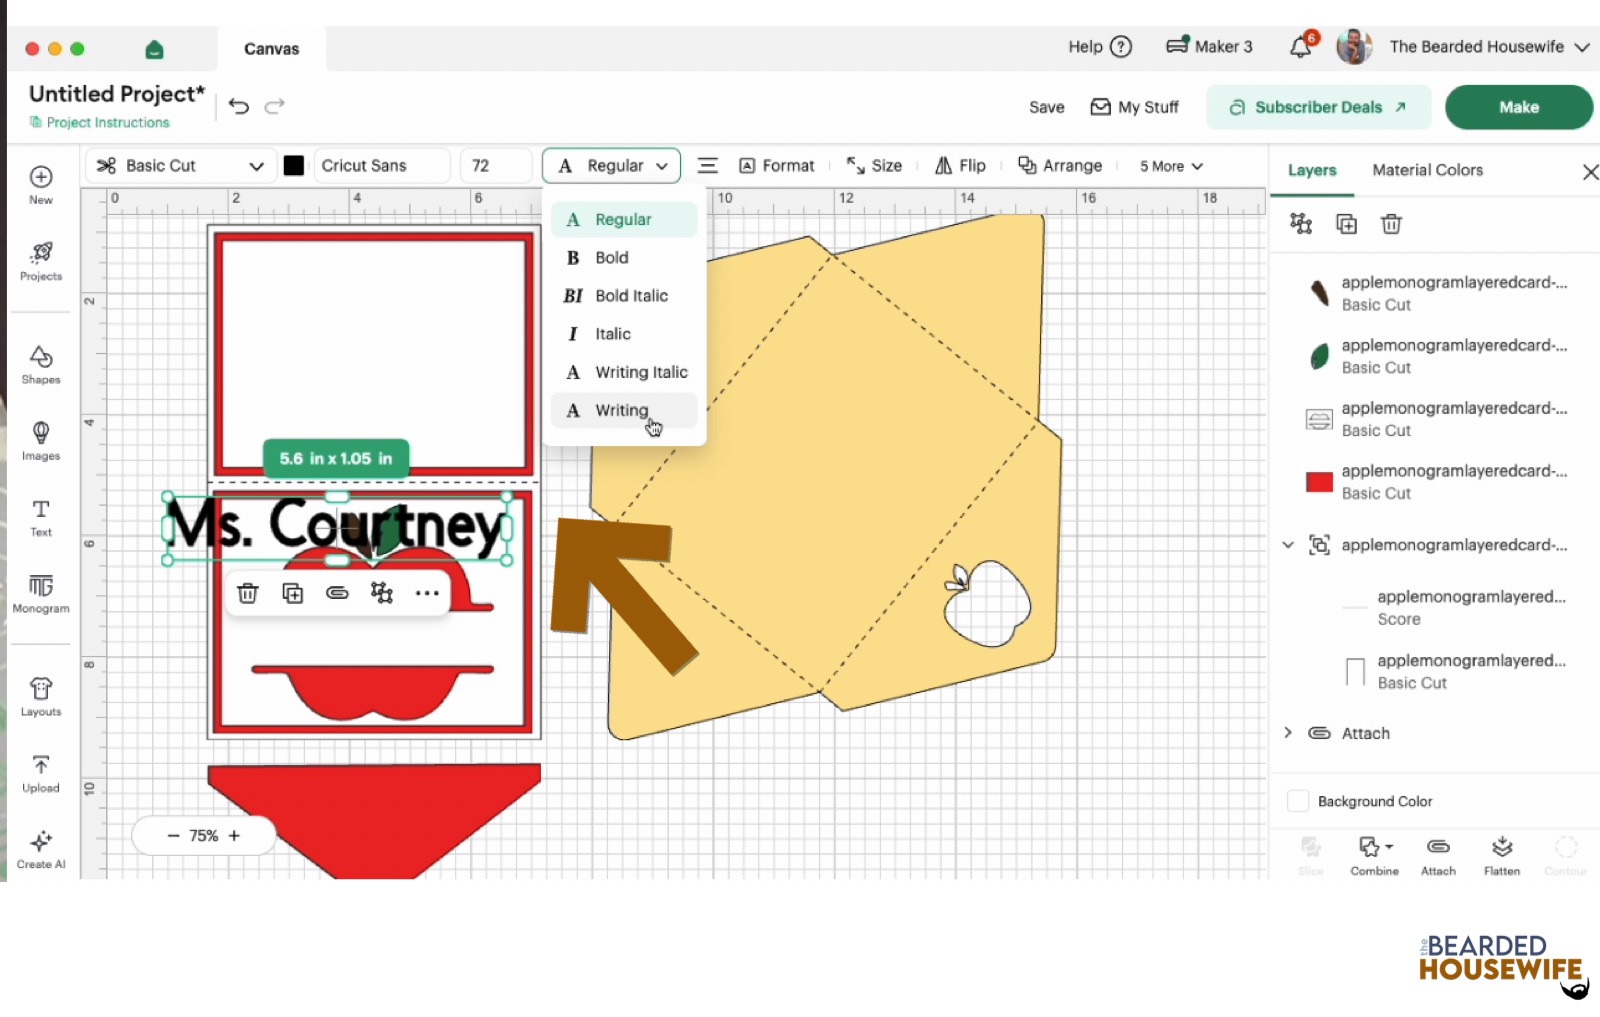The width and height of the screenshot is (1600, 1017).
Task: Switch to the Layers tab
Action: 1312,170
